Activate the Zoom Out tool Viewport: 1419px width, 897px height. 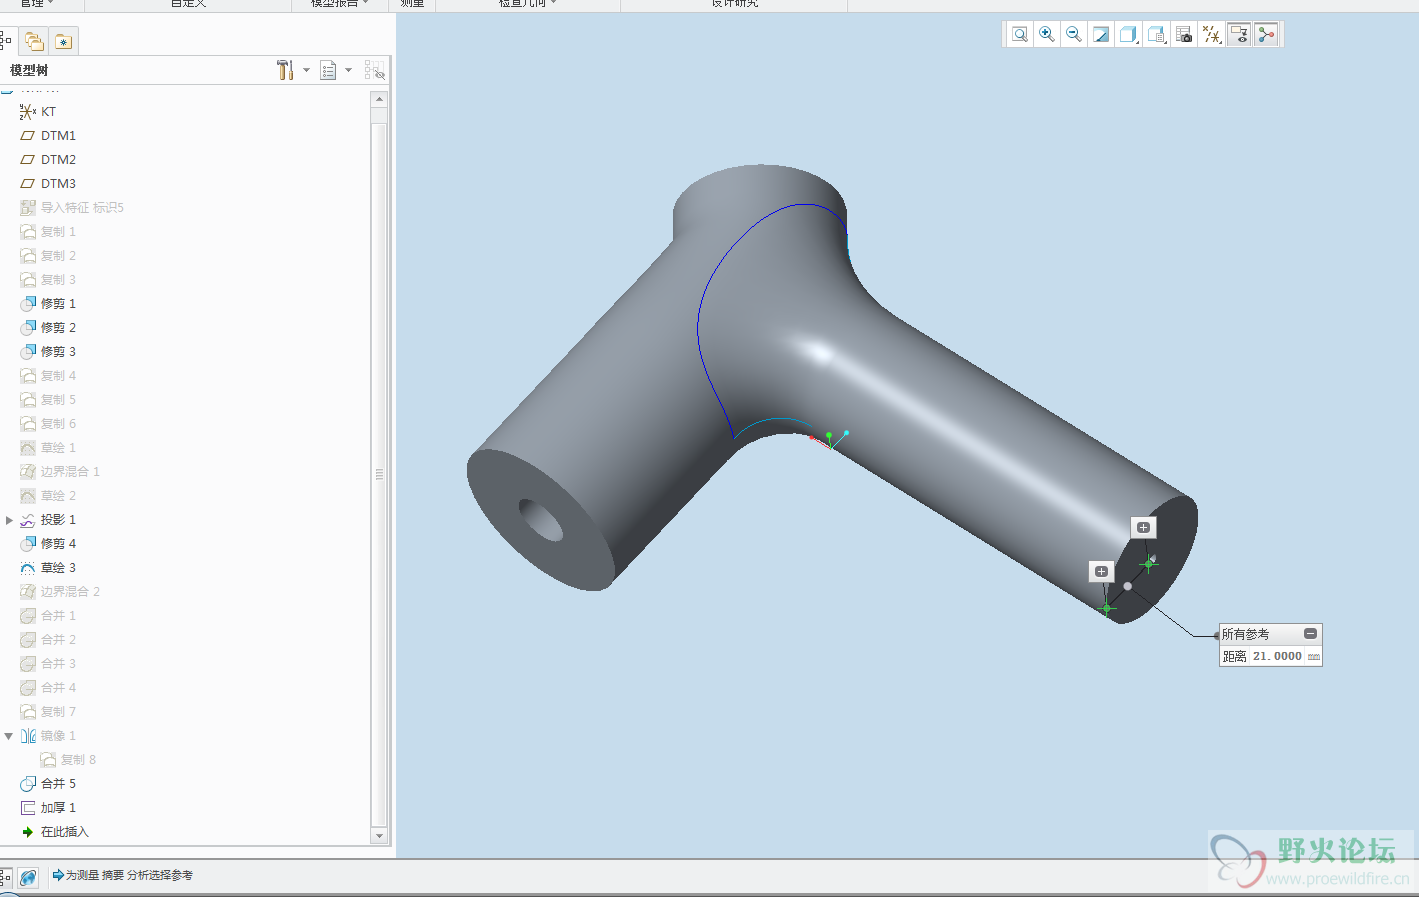pyautogui.click(x=1074, y=35)
